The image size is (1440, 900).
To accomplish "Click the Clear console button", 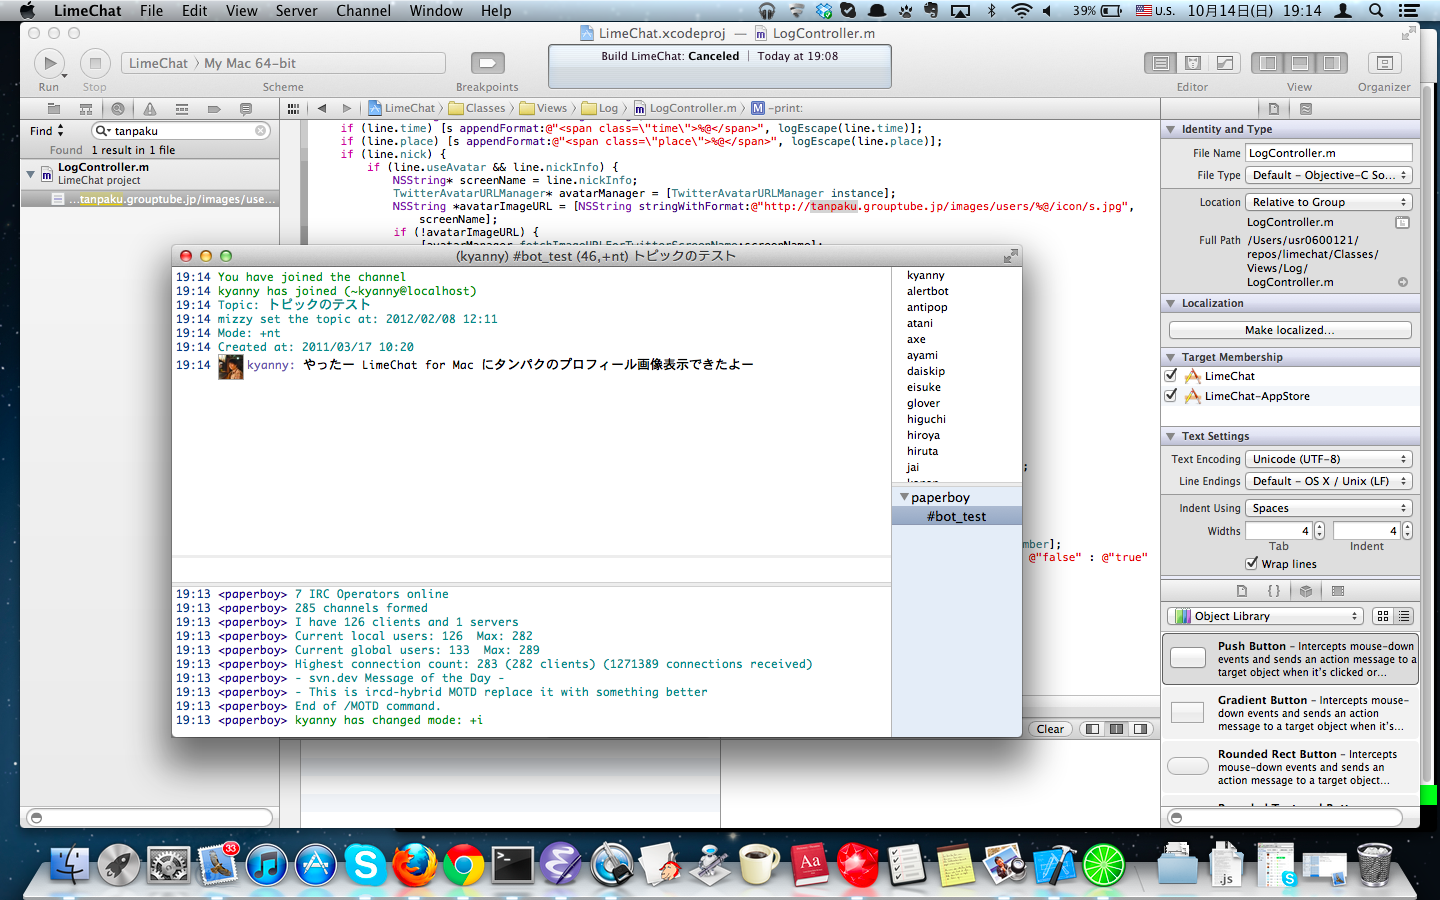I will [x=1050, y=729].
